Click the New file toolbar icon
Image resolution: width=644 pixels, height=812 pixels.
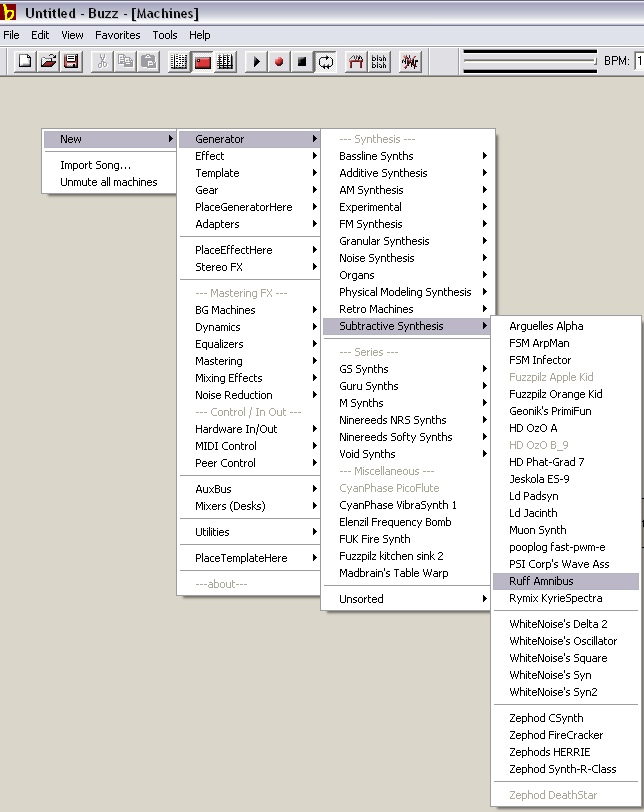tap(25, 62)
